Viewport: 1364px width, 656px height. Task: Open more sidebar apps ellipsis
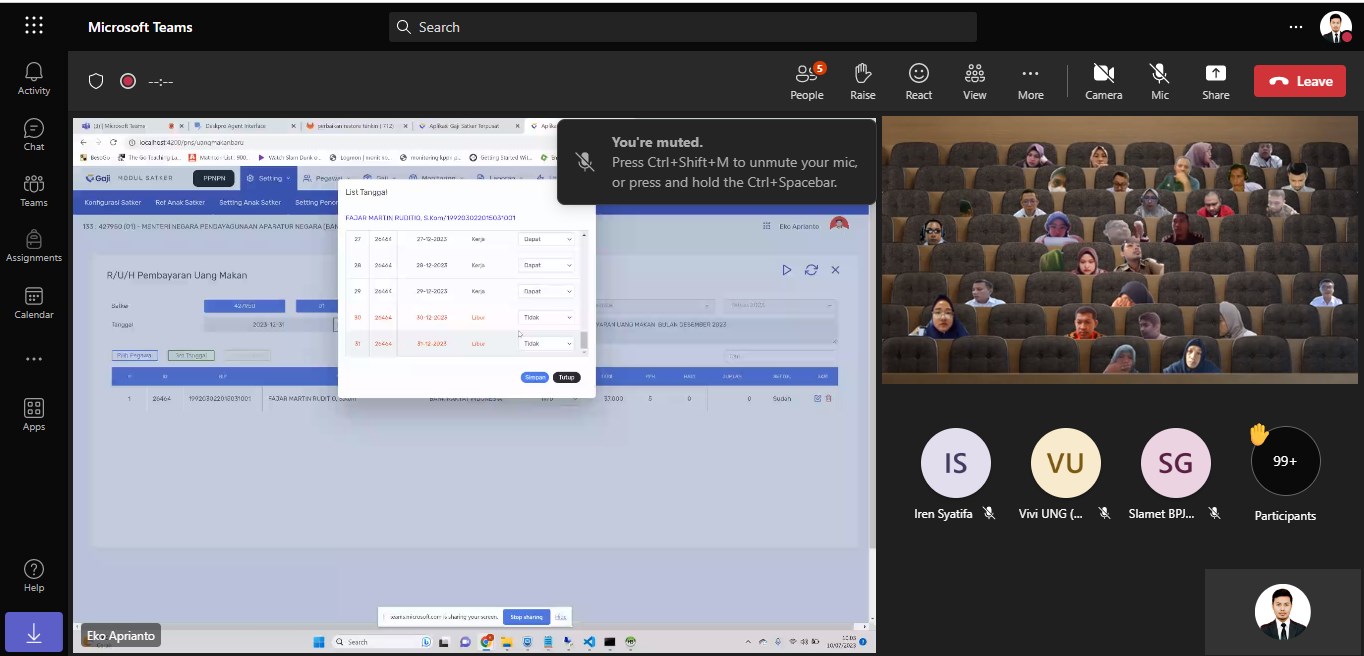point(34,359)
